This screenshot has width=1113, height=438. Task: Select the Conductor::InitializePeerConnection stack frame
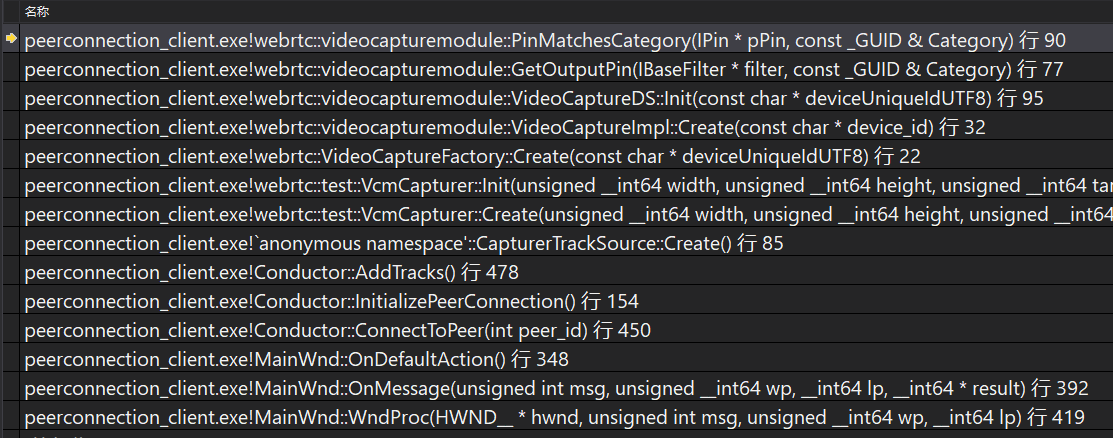pos(567,301)
